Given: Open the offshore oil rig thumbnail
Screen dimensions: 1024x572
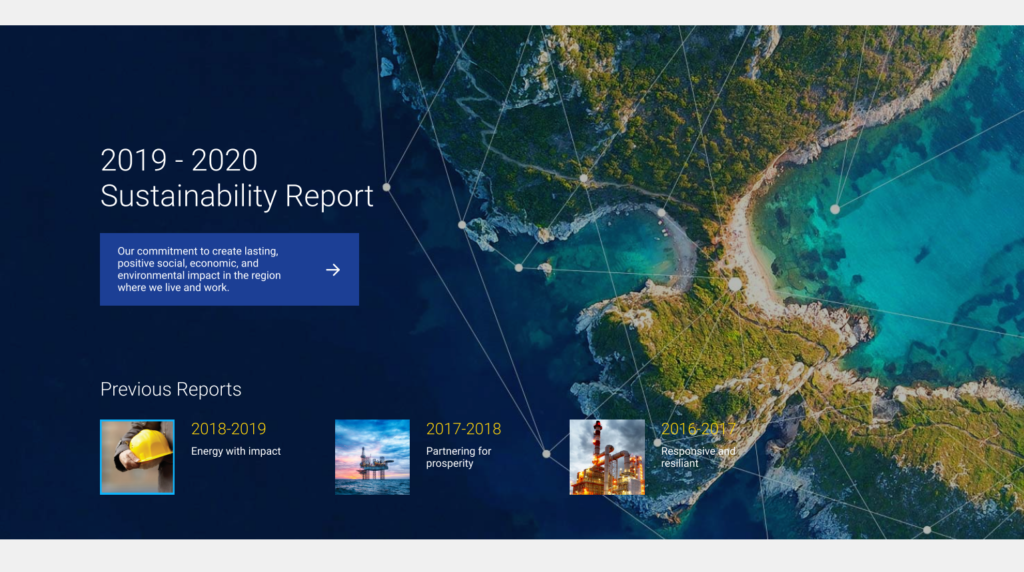Looking at the screenshot, I should click(372, 457).
